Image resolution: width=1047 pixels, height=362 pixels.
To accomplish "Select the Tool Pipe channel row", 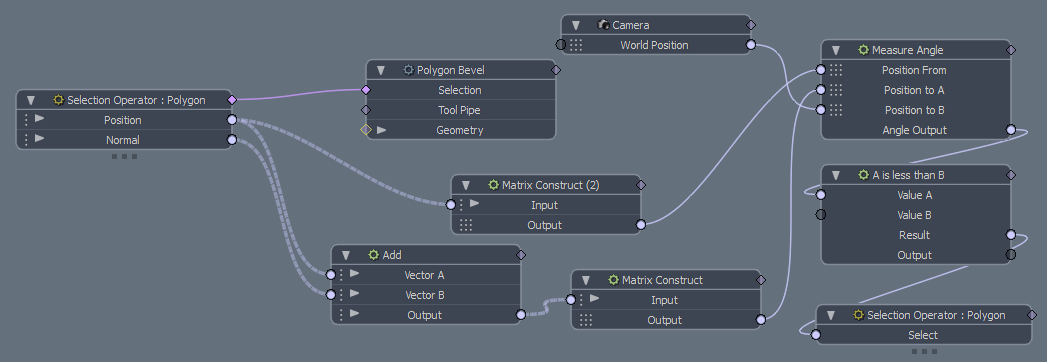I will 461,110.
